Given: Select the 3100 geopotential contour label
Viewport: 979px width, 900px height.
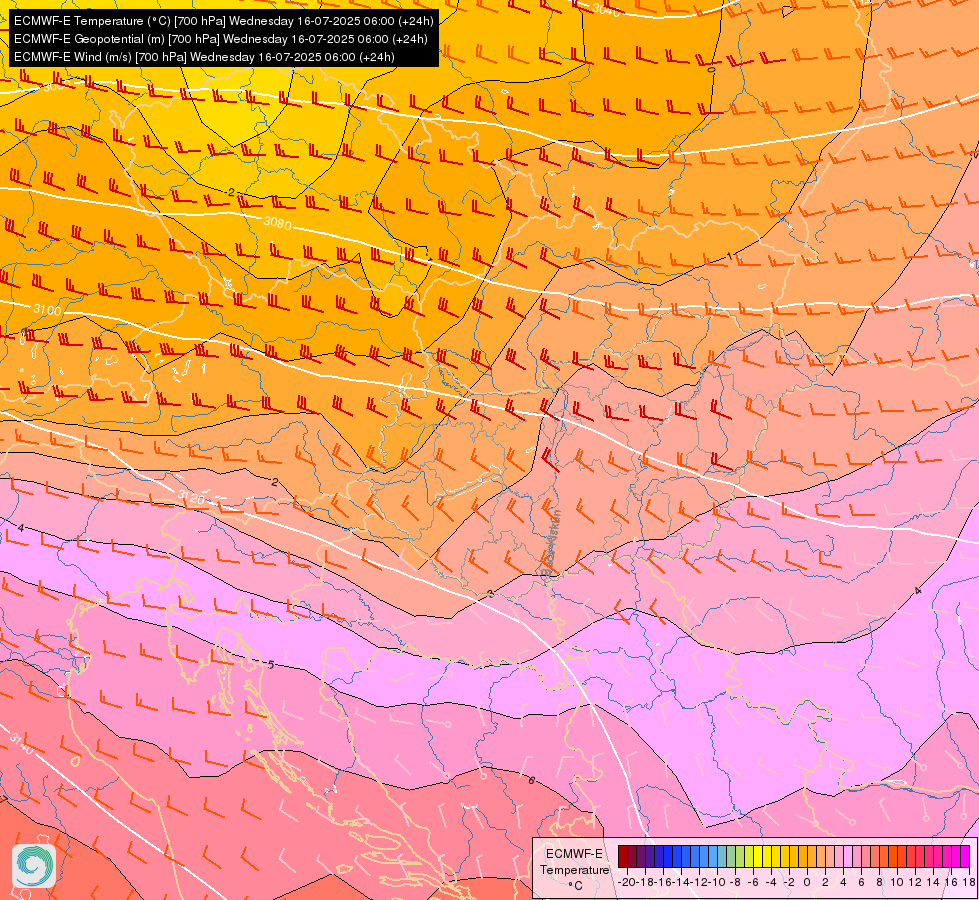Looking at the screenshot, I should tap(47, 310).
